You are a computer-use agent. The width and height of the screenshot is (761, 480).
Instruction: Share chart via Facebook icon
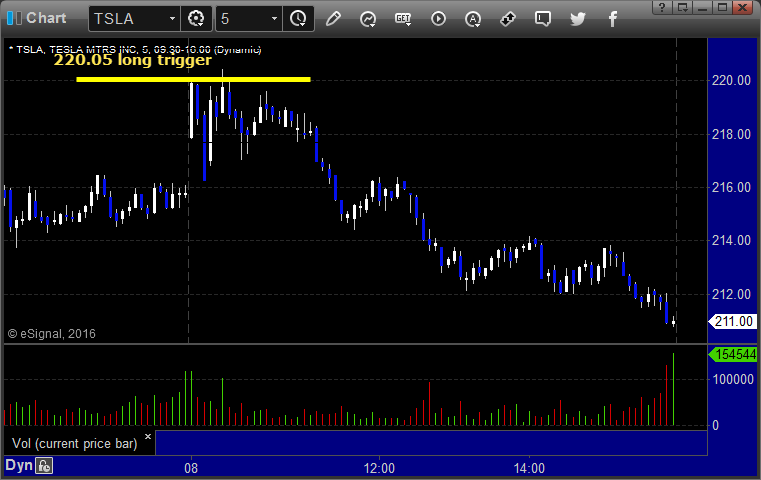tap(613, 19)
